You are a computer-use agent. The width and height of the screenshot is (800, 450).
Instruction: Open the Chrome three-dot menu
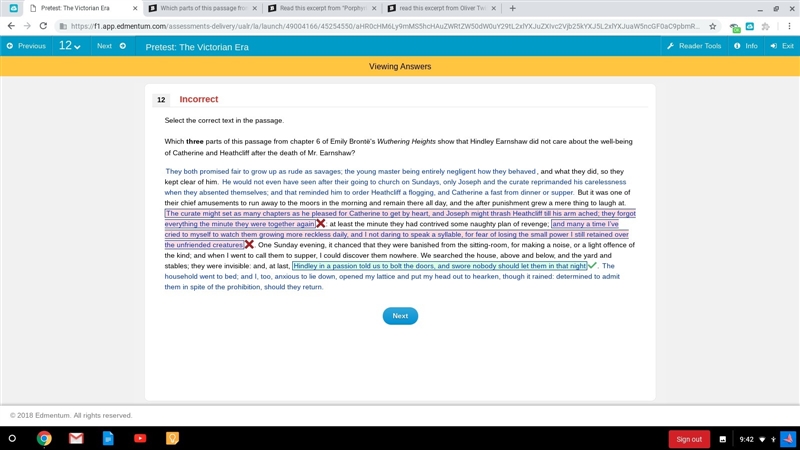click(789, 26)
